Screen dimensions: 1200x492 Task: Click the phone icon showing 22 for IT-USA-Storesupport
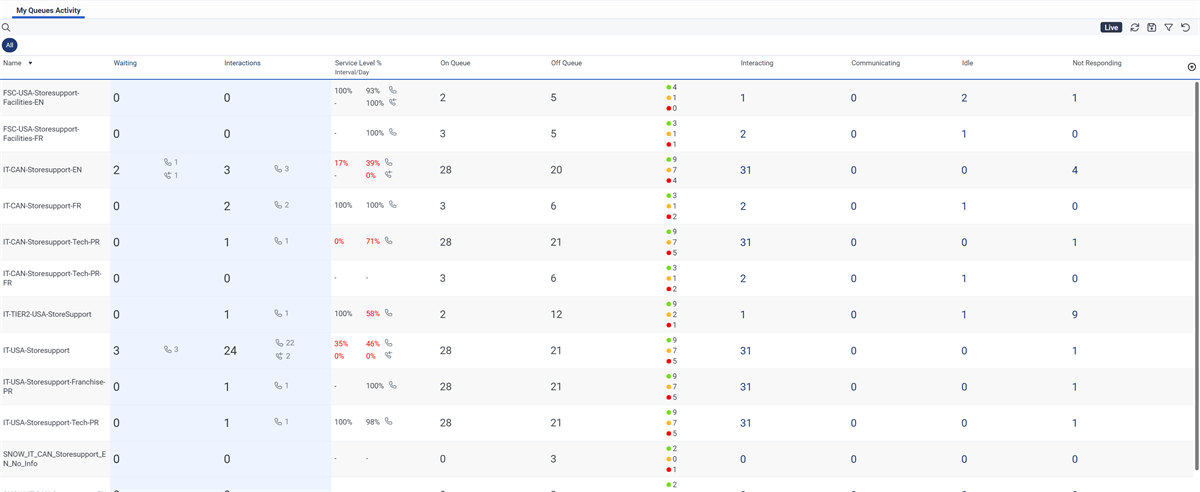click(x=278, y=342)
